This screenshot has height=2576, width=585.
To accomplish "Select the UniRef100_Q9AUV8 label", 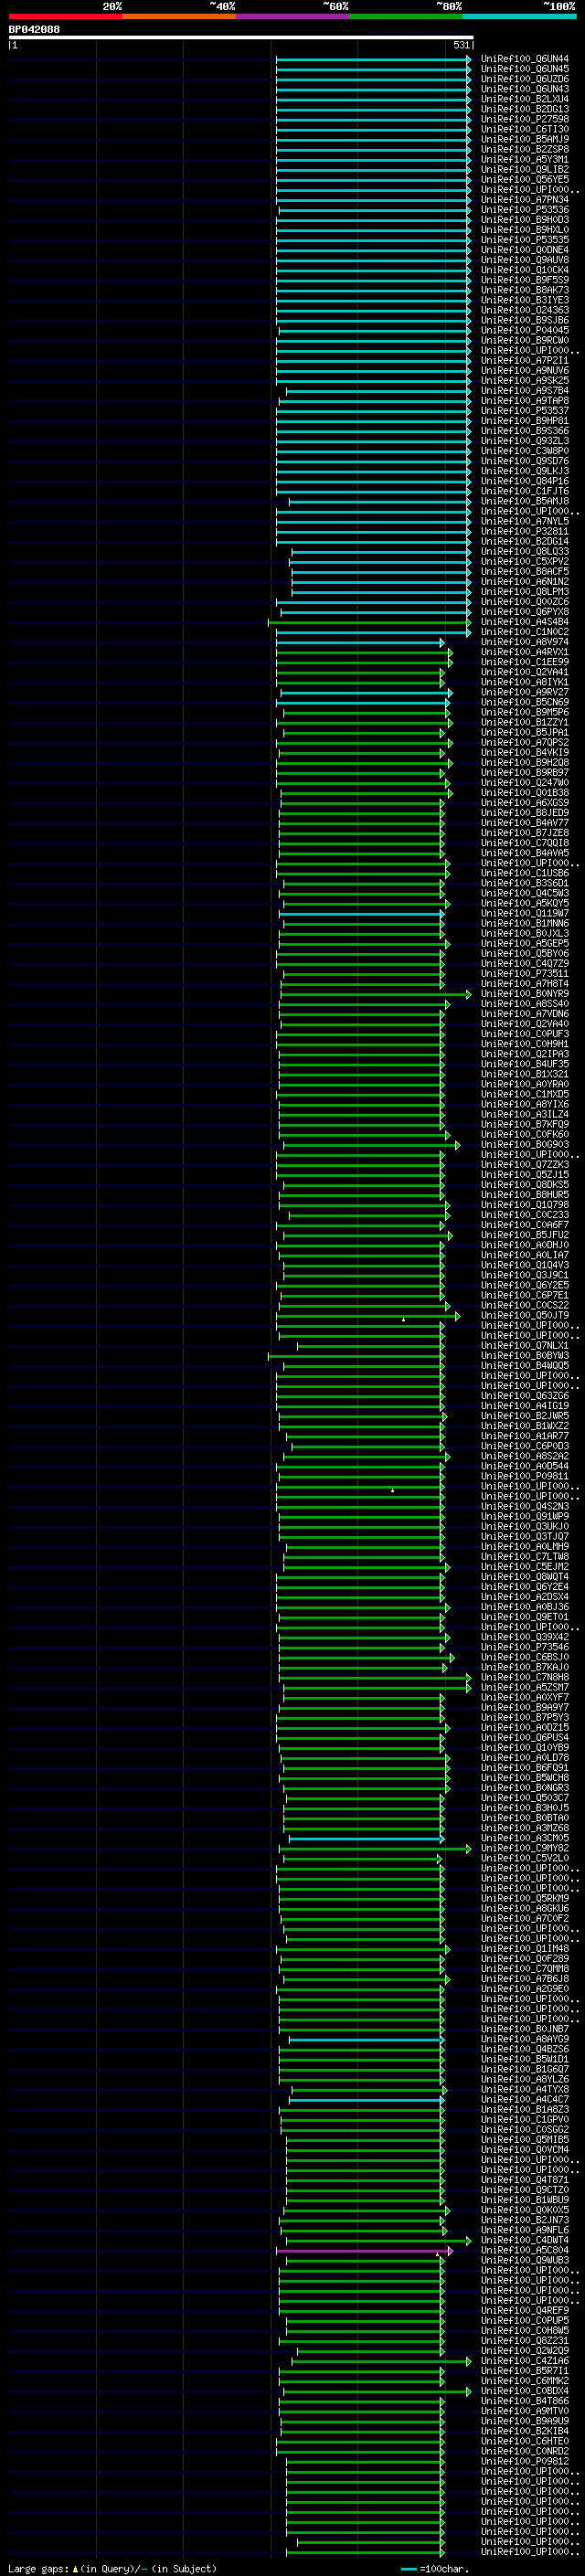I will coord(525,260).
